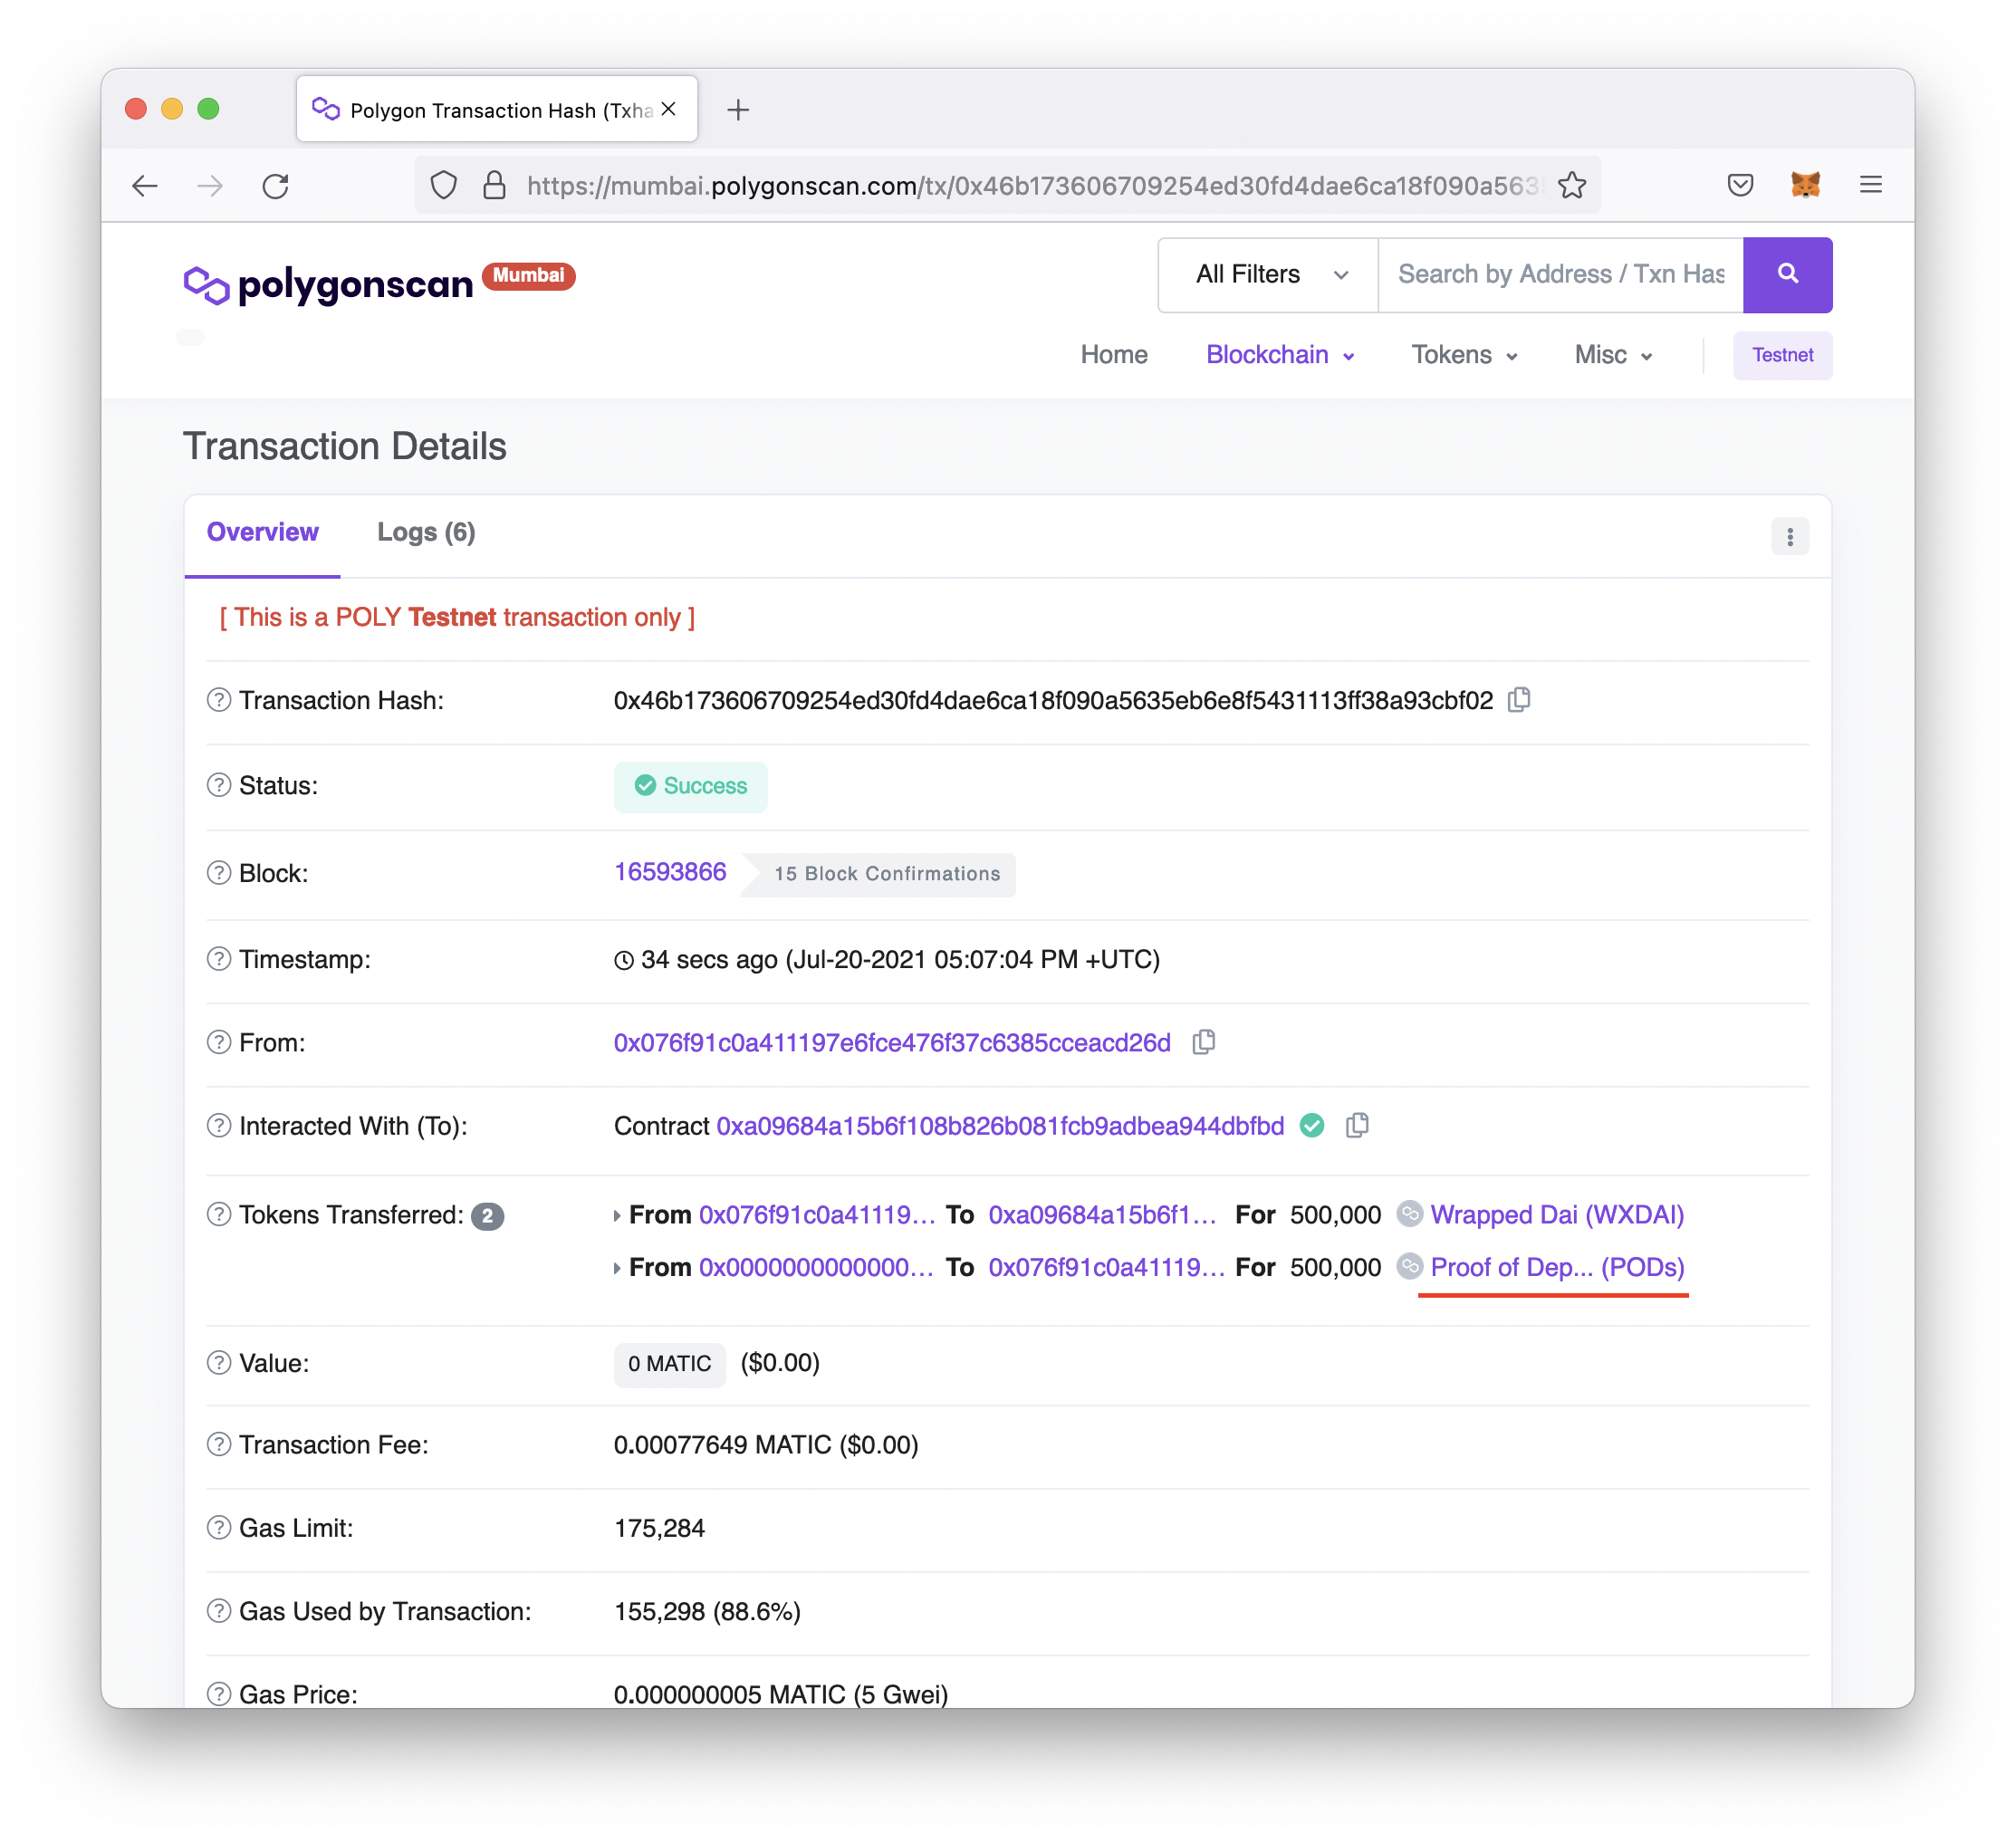
Task: Open recipient 0xa09684a15b6f1… in WXDAI transfer
Action: click(1103, 1215)
